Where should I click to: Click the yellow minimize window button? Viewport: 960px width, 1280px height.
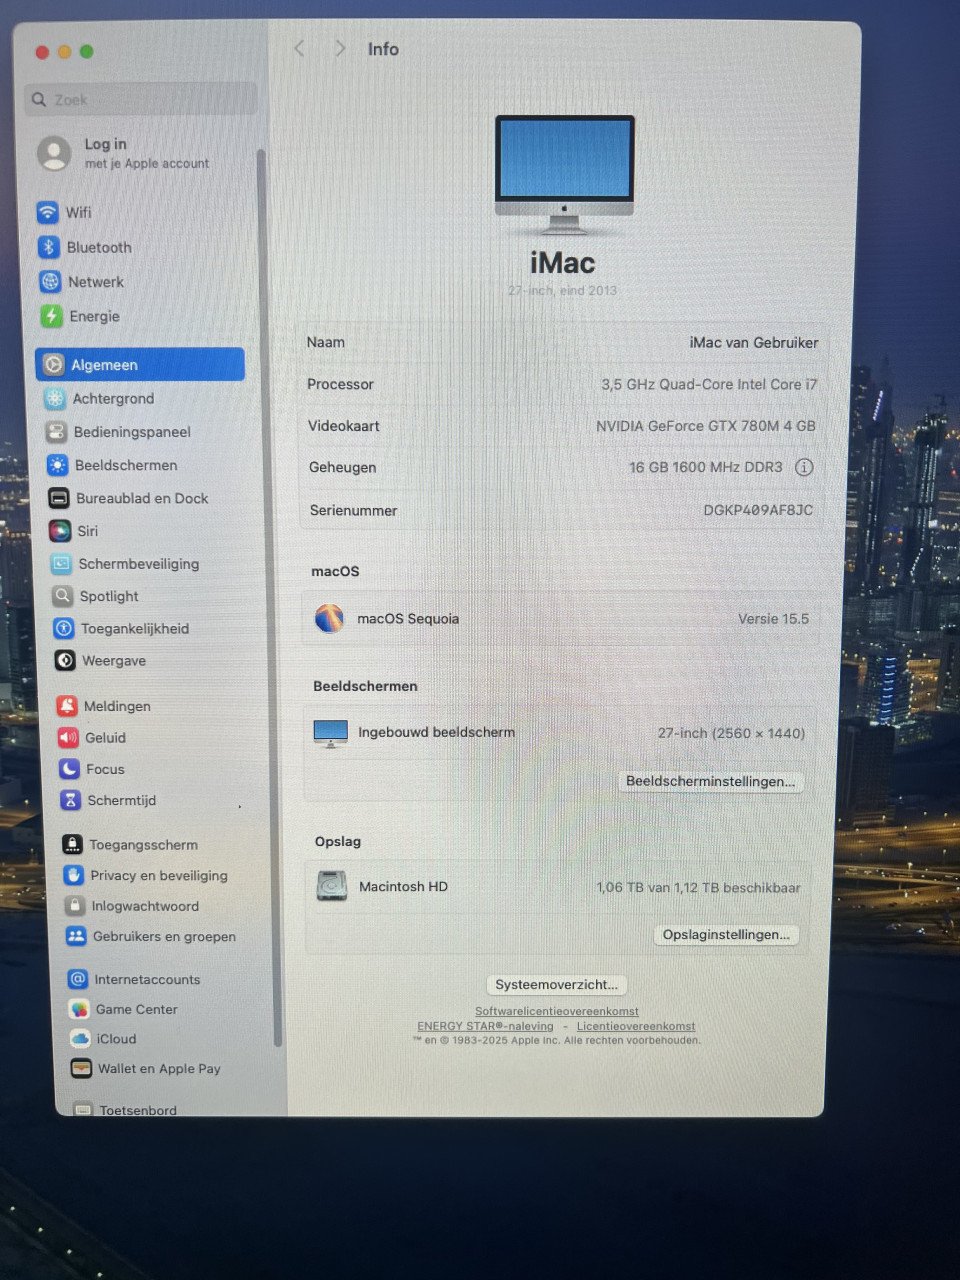pyautogui.click(x=64, y=52)
